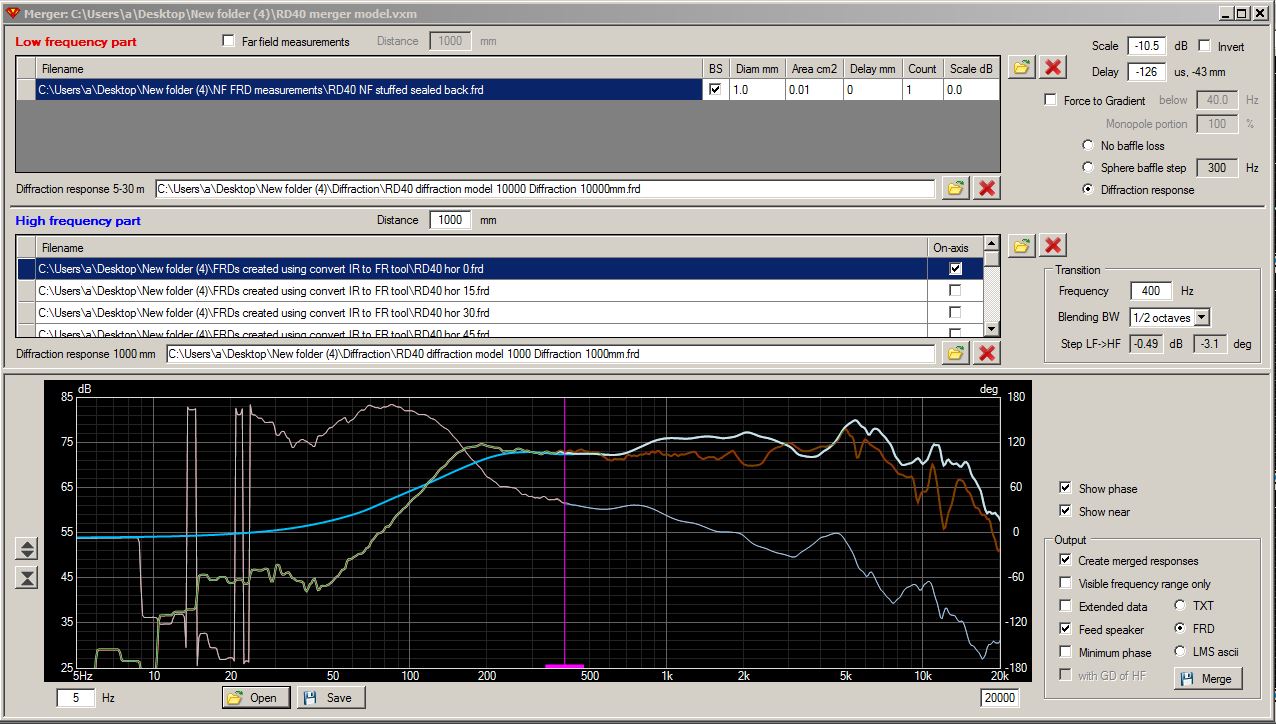Remove low frequency file with red X
The image size is (1276, 724).
point(1052,67)
